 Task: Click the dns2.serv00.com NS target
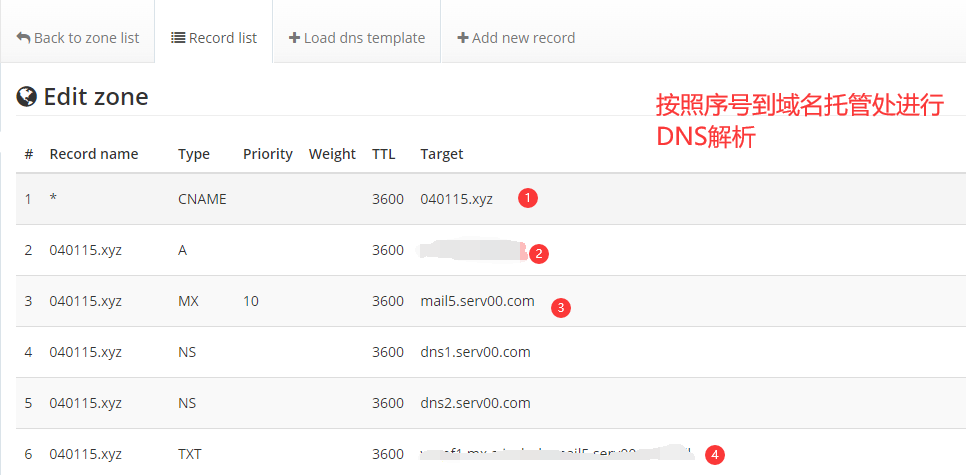(475, 403)
